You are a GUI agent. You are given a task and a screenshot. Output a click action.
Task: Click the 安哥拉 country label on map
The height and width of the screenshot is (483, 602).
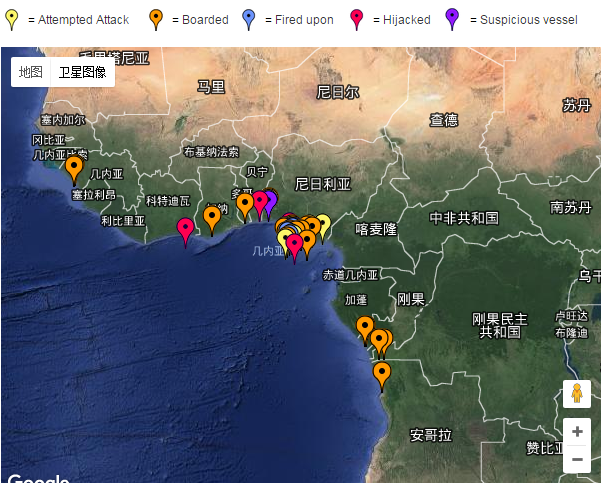[431, 435]
